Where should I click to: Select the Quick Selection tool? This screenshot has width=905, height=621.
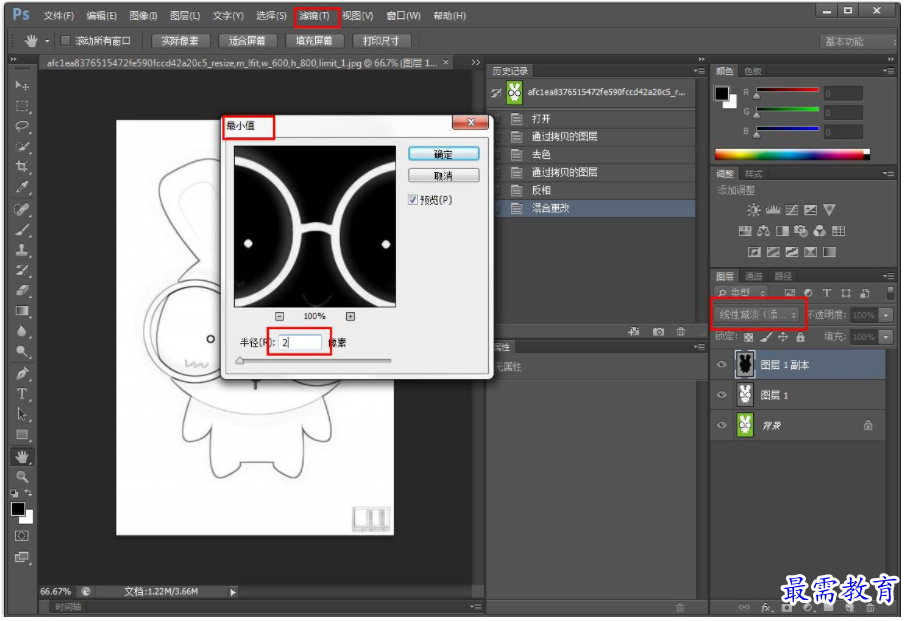(22, 146)
